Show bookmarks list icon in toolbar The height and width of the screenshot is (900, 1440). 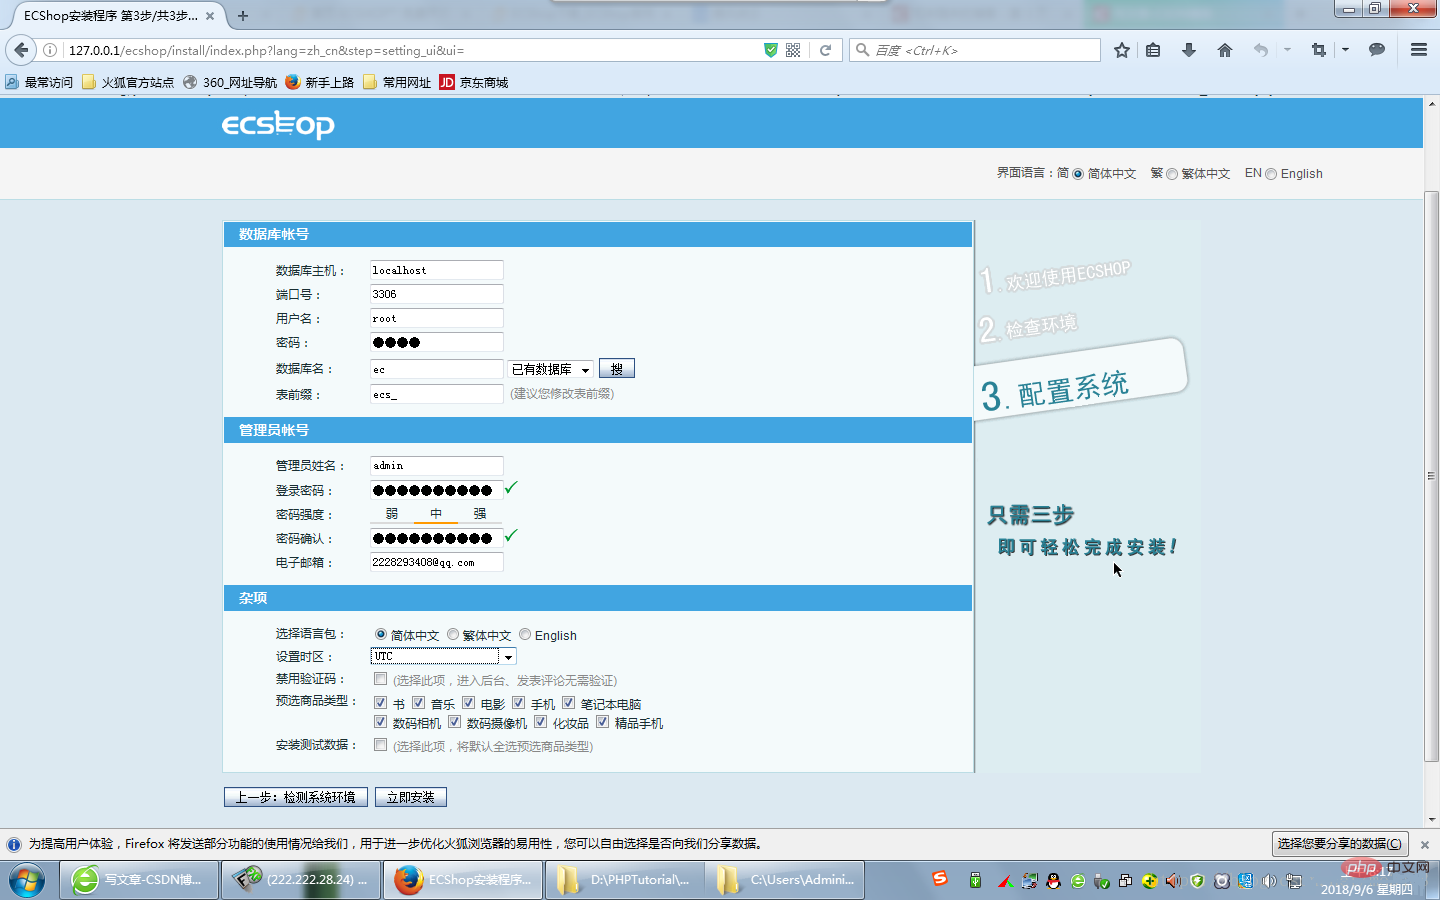1153,50
